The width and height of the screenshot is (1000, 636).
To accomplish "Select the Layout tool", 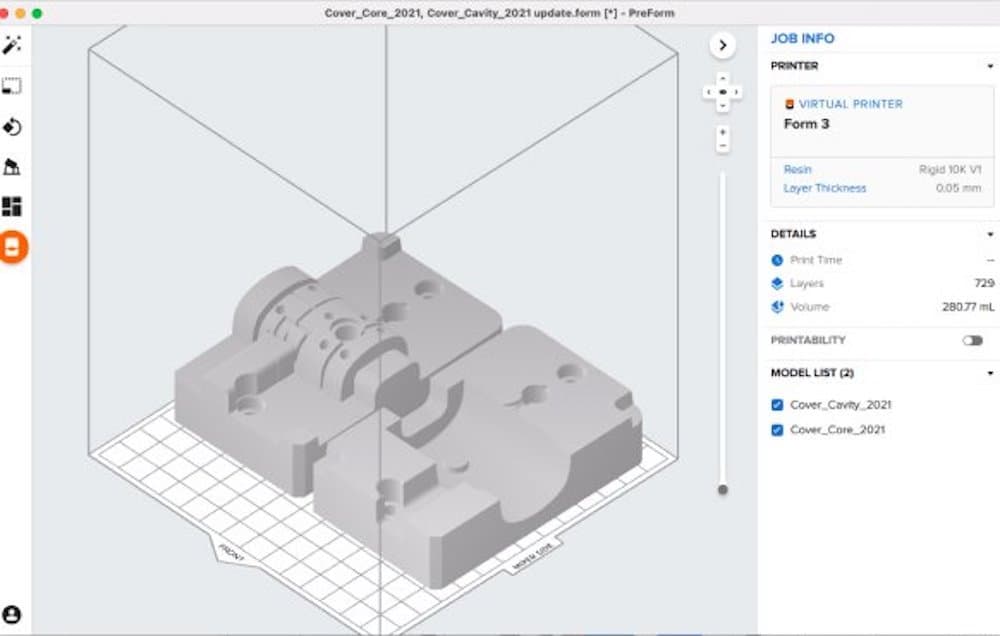I will tap(13, 207).
